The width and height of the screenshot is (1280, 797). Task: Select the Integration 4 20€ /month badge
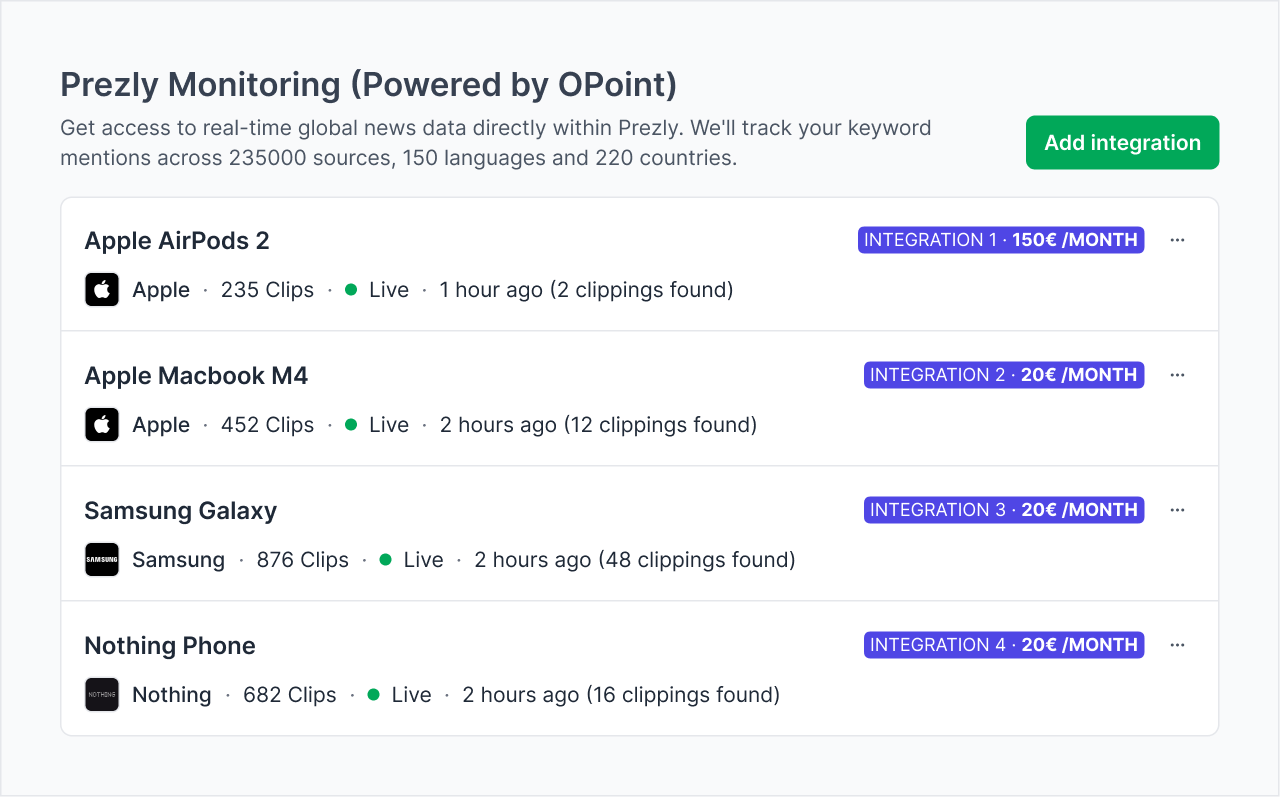point(1004,645)
